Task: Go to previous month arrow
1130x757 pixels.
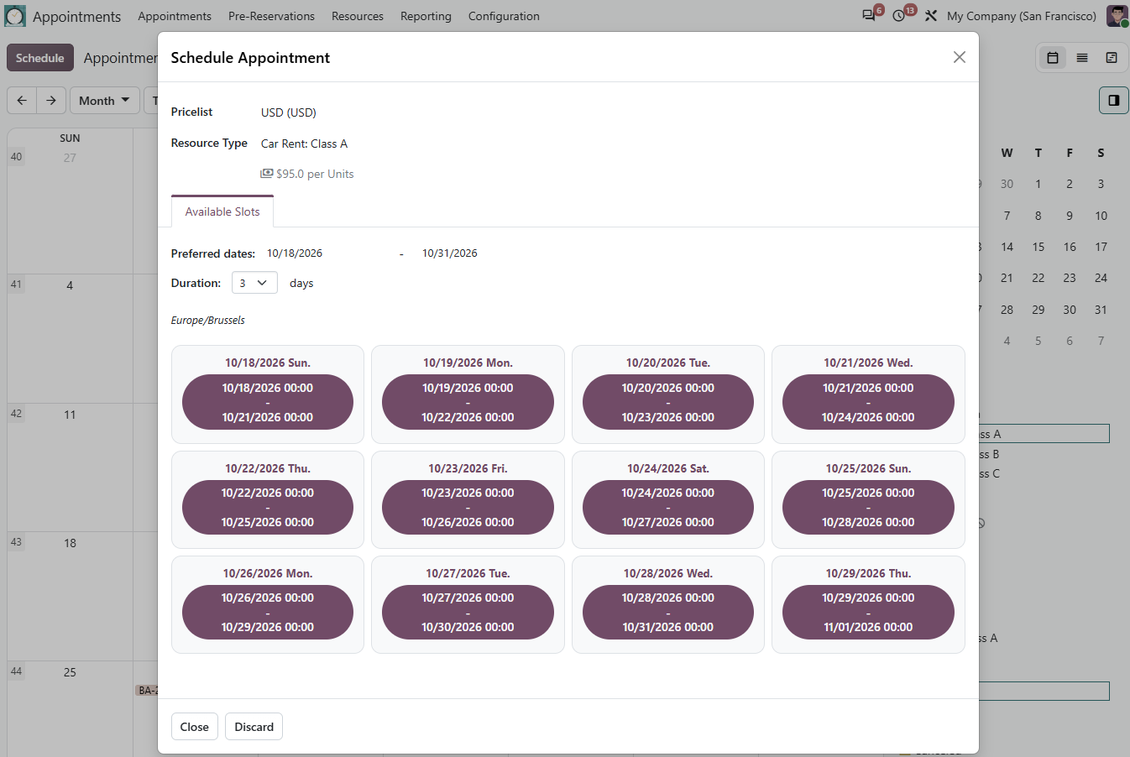Action: pos(22,100)
